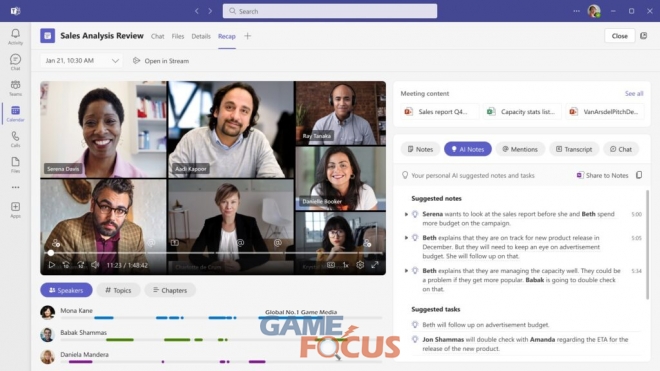The height and width of the screenshot is (371, 660).
Task: Mute the recording volume speaker icon
Action: 96,265
